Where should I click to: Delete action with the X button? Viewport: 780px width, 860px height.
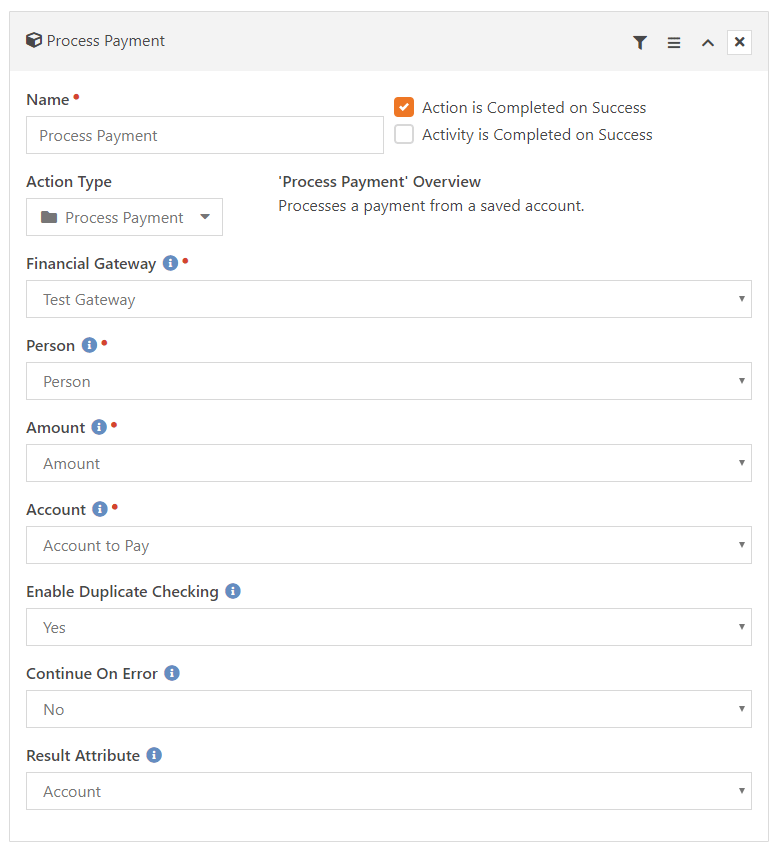point(739,42)
